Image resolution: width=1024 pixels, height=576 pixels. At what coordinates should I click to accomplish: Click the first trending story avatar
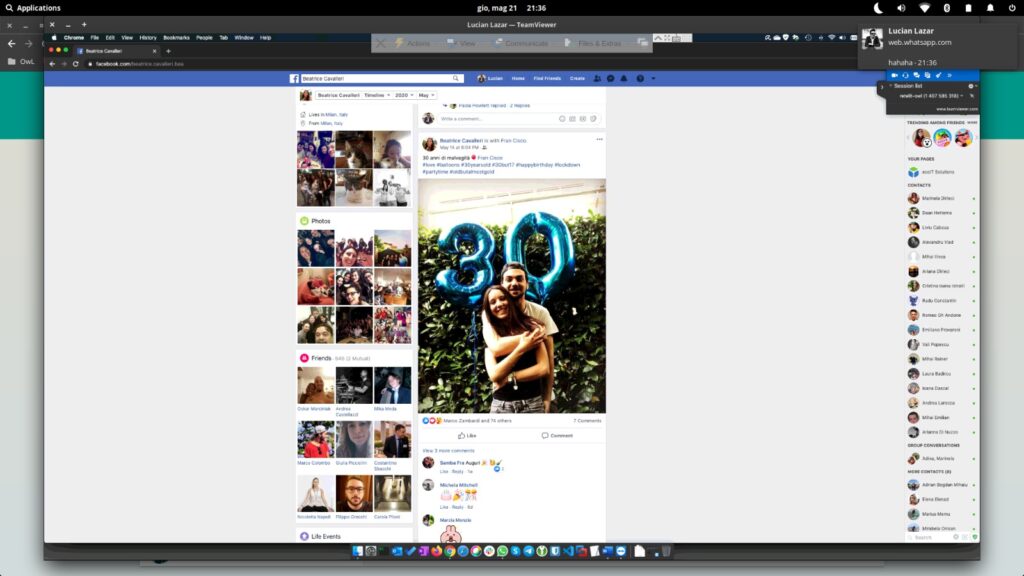coord(921,138)
